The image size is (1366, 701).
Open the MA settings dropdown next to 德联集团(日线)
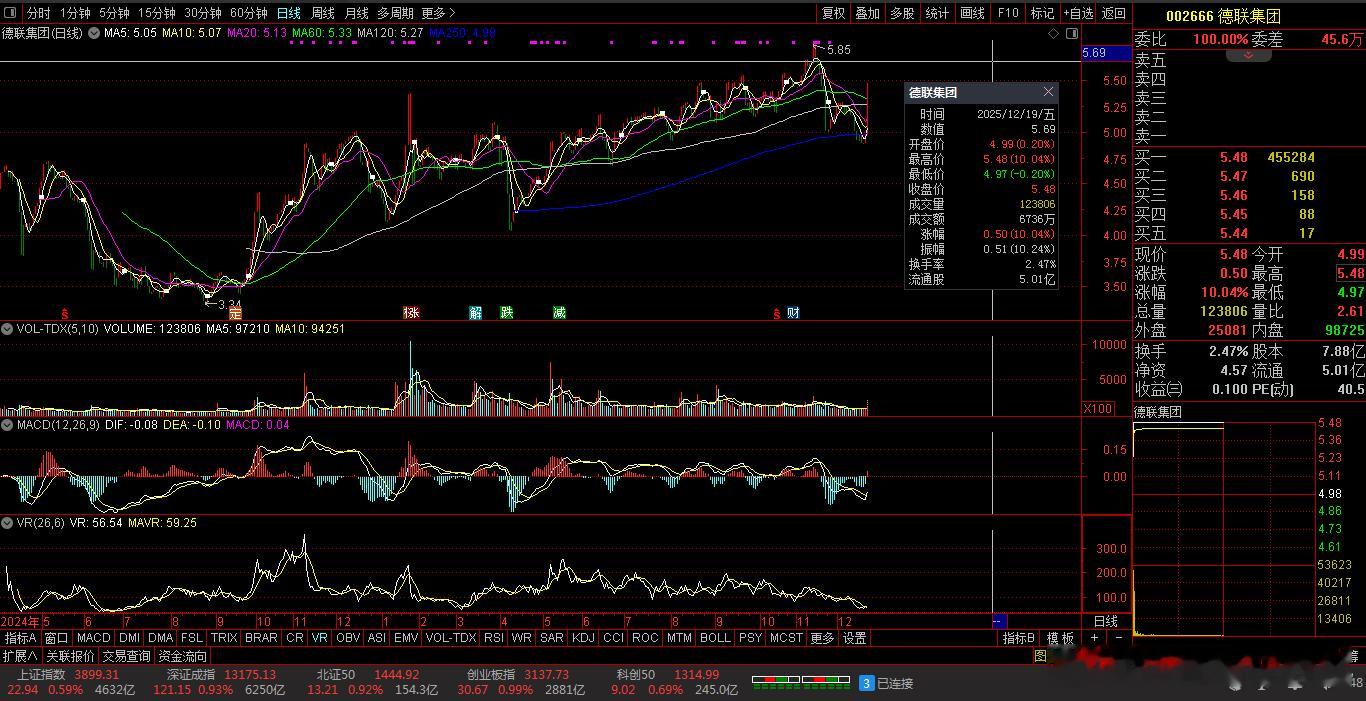[x=94, y=33]
